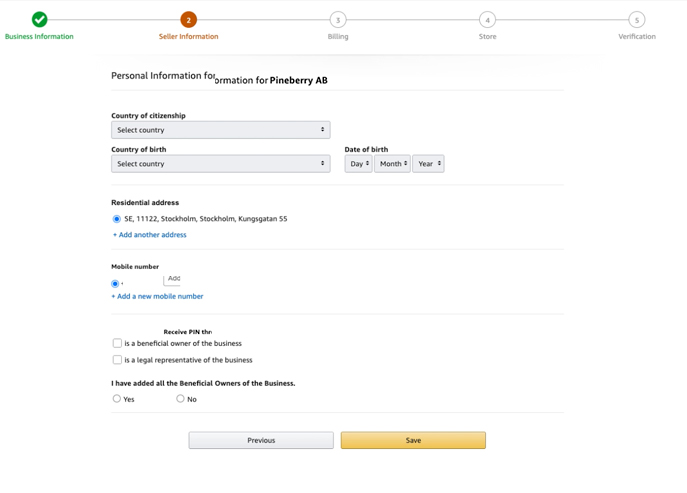Click the green Business Information checkmark icon
Viewport: 687px width, 493px height.
pos(39,19)
